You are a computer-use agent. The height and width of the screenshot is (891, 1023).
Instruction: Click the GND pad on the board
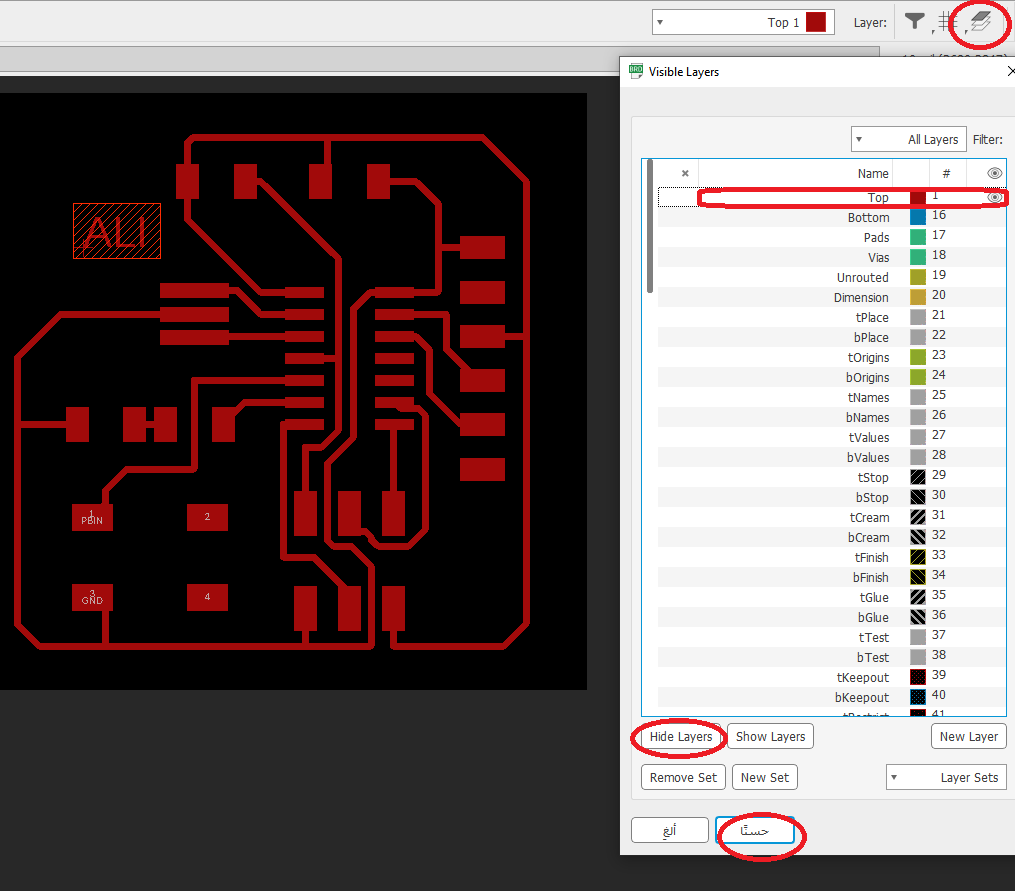click(92, 597)
